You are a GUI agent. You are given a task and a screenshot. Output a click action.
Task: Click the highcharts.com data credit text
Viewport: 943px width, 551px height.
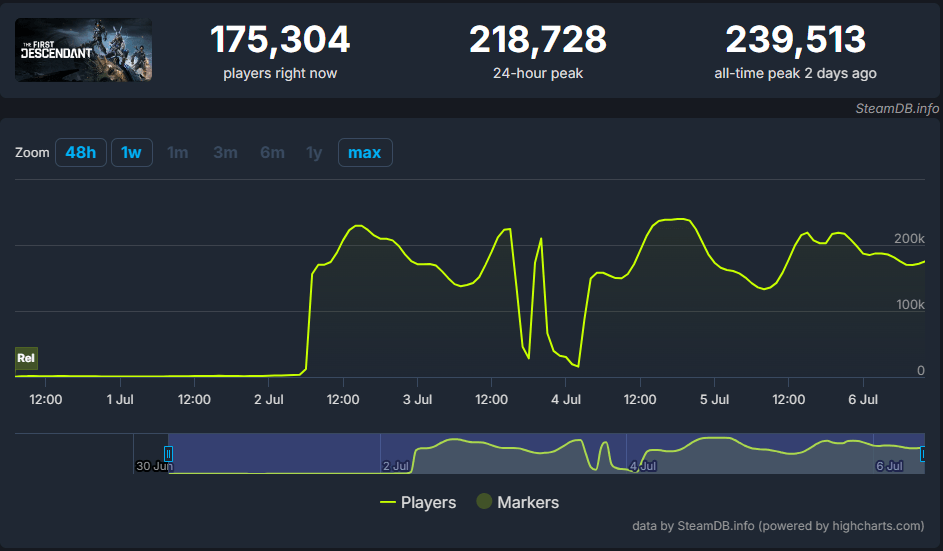point(778,526)
